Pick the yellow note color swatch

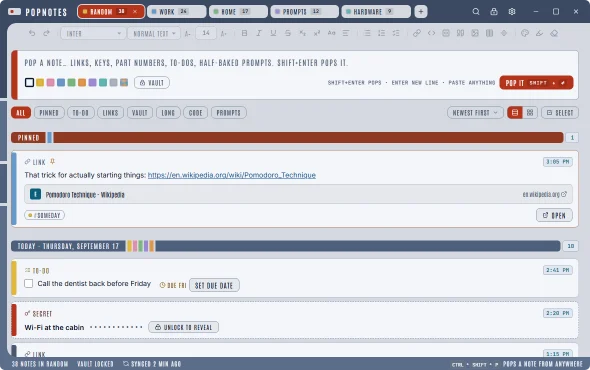pos(40,82)
